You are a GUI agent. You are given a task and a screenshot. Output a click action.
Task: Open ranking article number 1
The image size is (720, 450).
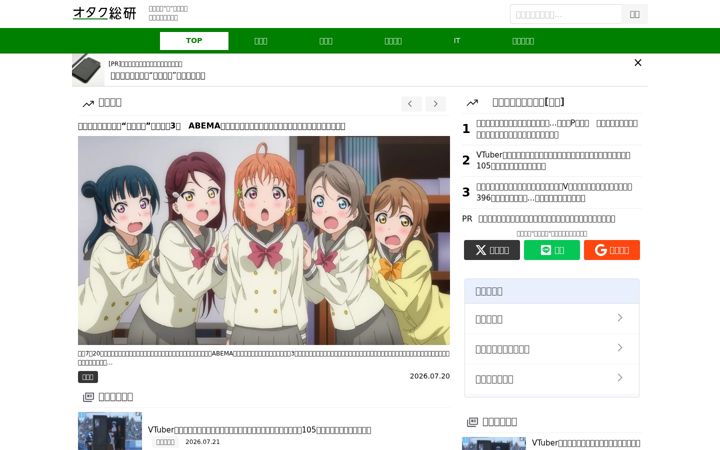click(x=557, y=129)
